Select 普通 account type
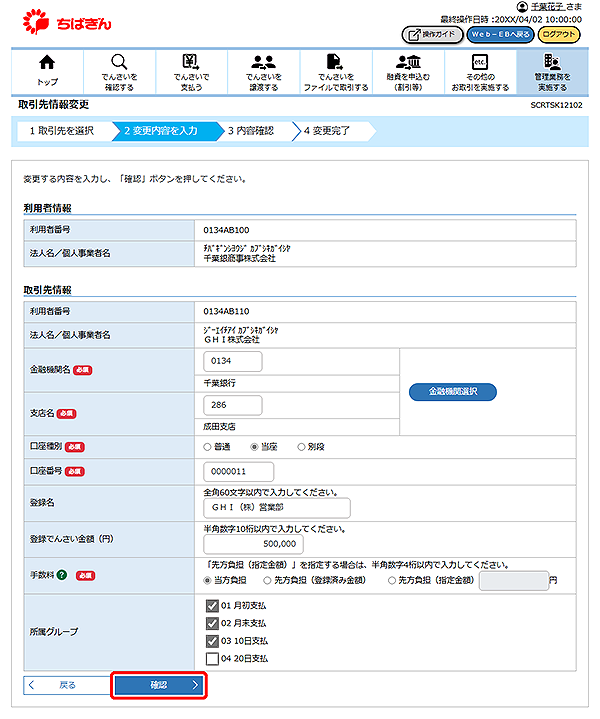Viewport: 600px width, 719px height. tap(207, 447)
